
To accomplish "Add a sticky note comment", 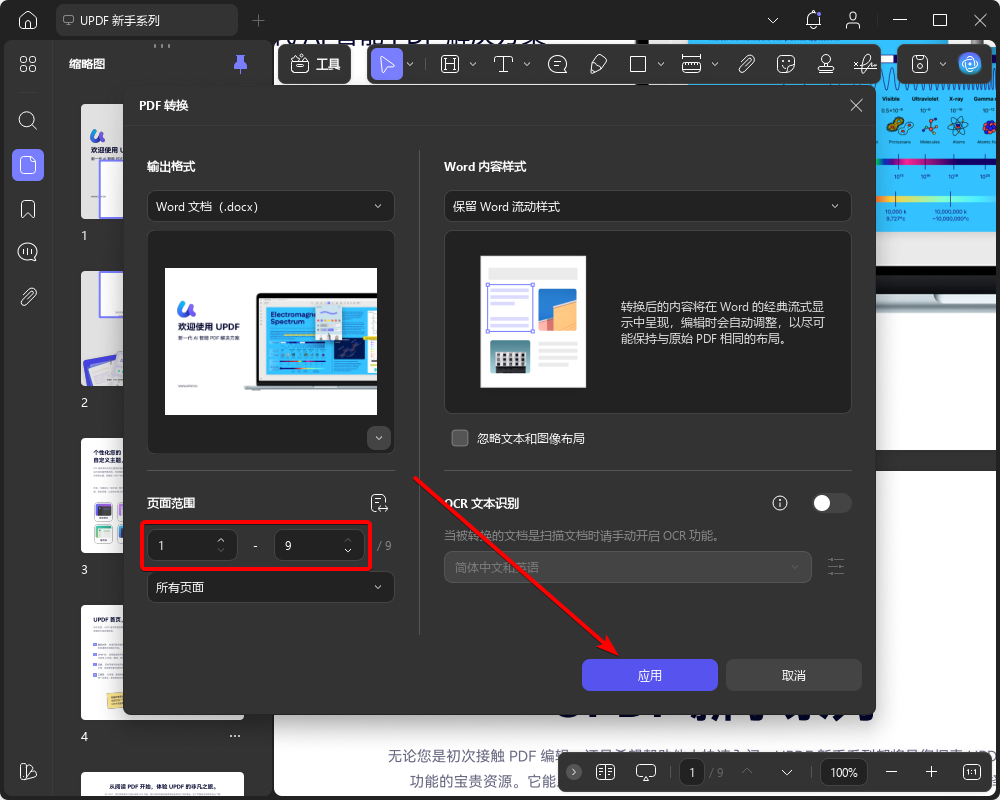I will pos(557,64).
